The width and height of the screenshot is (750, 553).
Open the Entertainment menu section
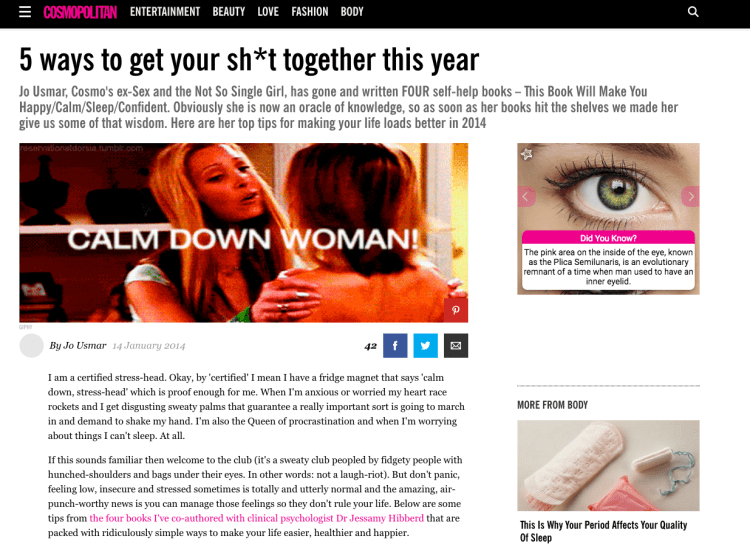click(165, 11)
